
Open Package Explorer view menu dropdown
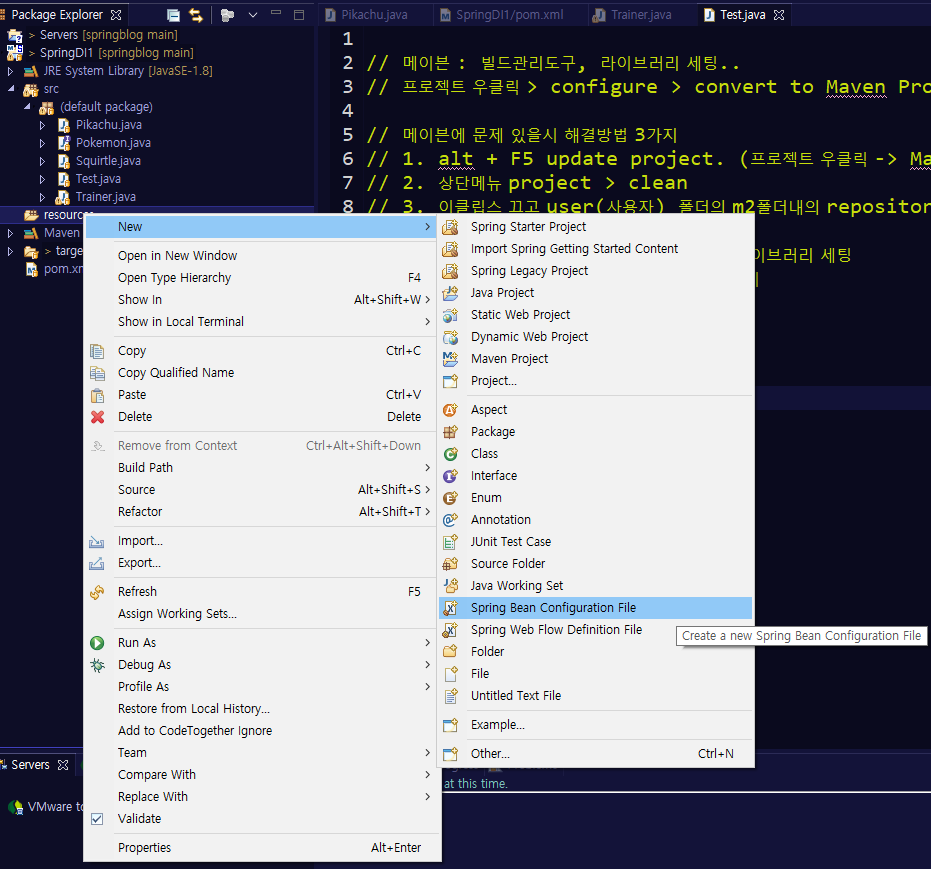point(253,15)
